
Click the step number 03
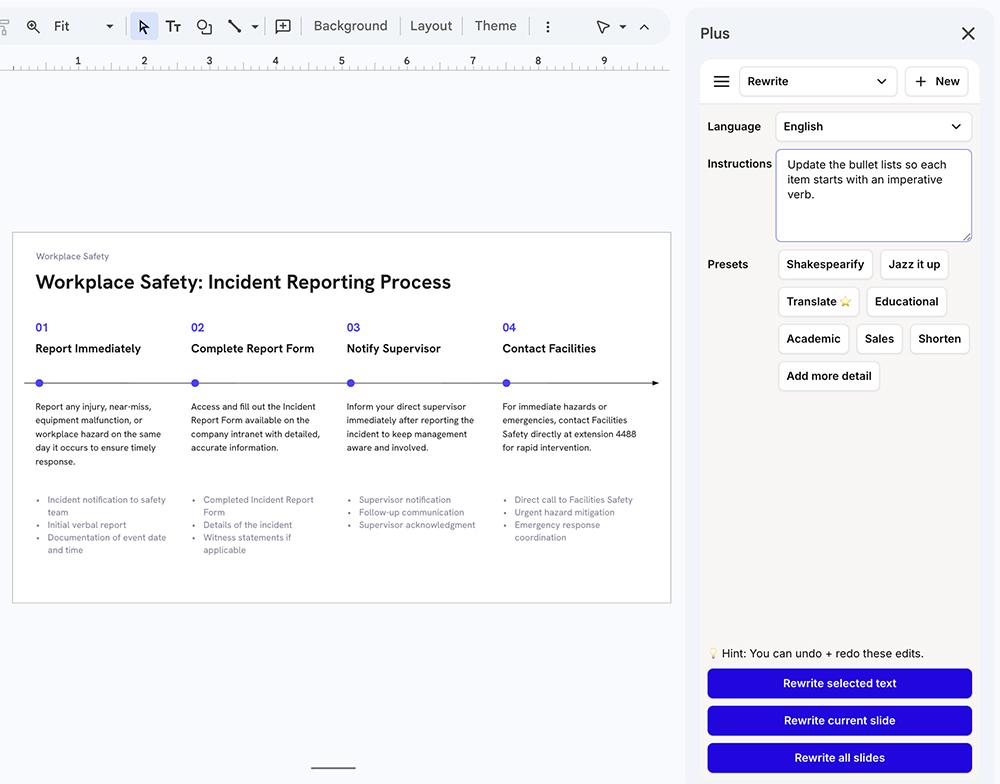[x=353, y=327]
